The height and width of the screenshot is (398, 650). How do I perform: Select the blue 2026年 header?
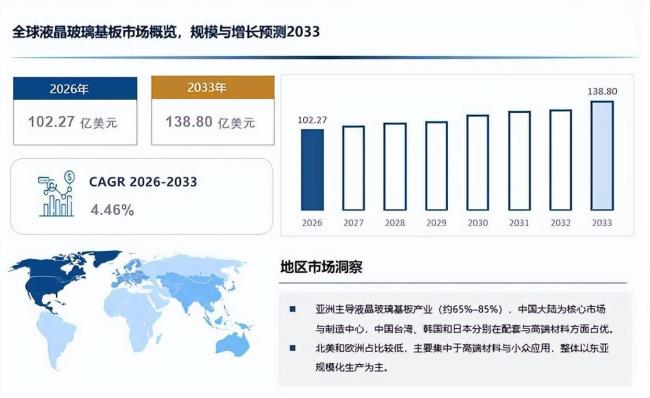[75, 88]
